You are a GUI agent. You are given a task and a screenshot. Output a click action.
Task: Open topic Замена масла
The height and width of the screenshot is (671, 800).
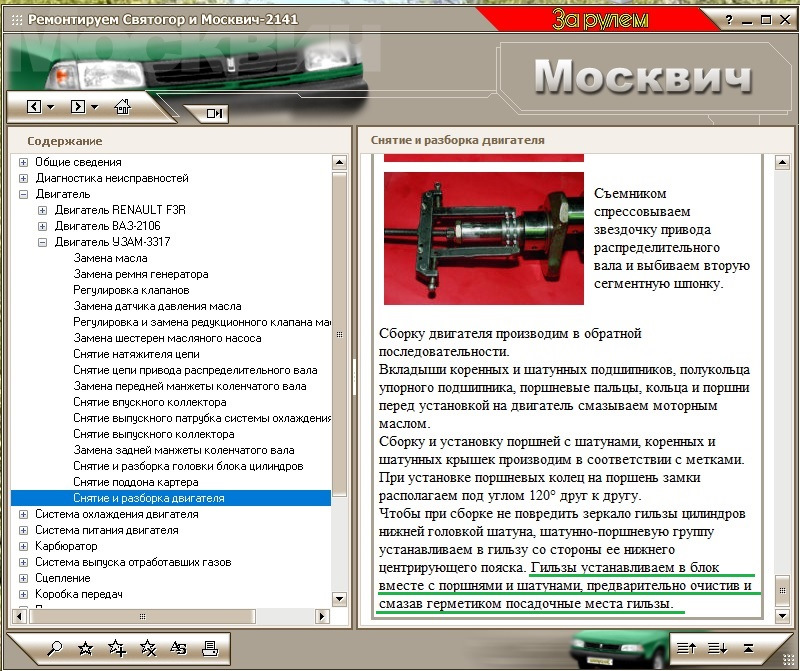110,258
